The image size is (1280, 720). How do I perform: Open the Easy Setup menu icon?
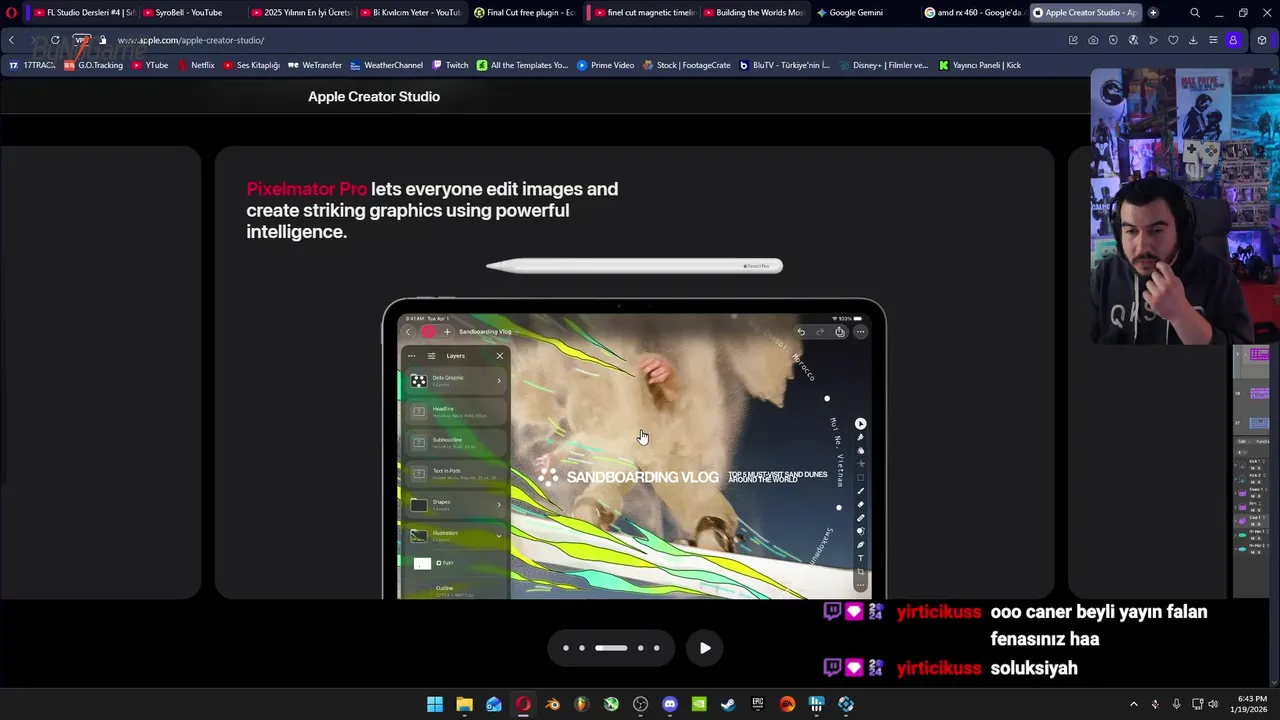[1213, 40]
